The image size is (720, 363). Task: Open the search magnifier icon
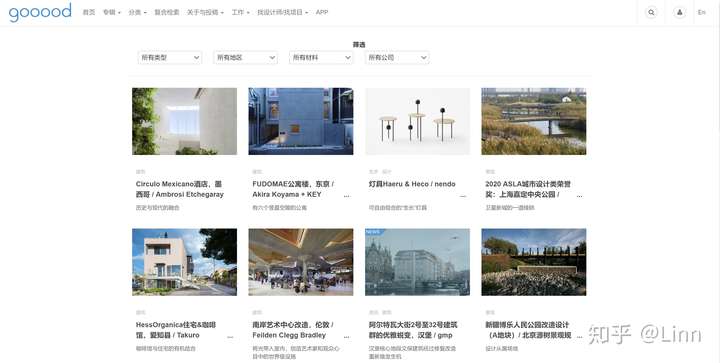pos(651,12)
